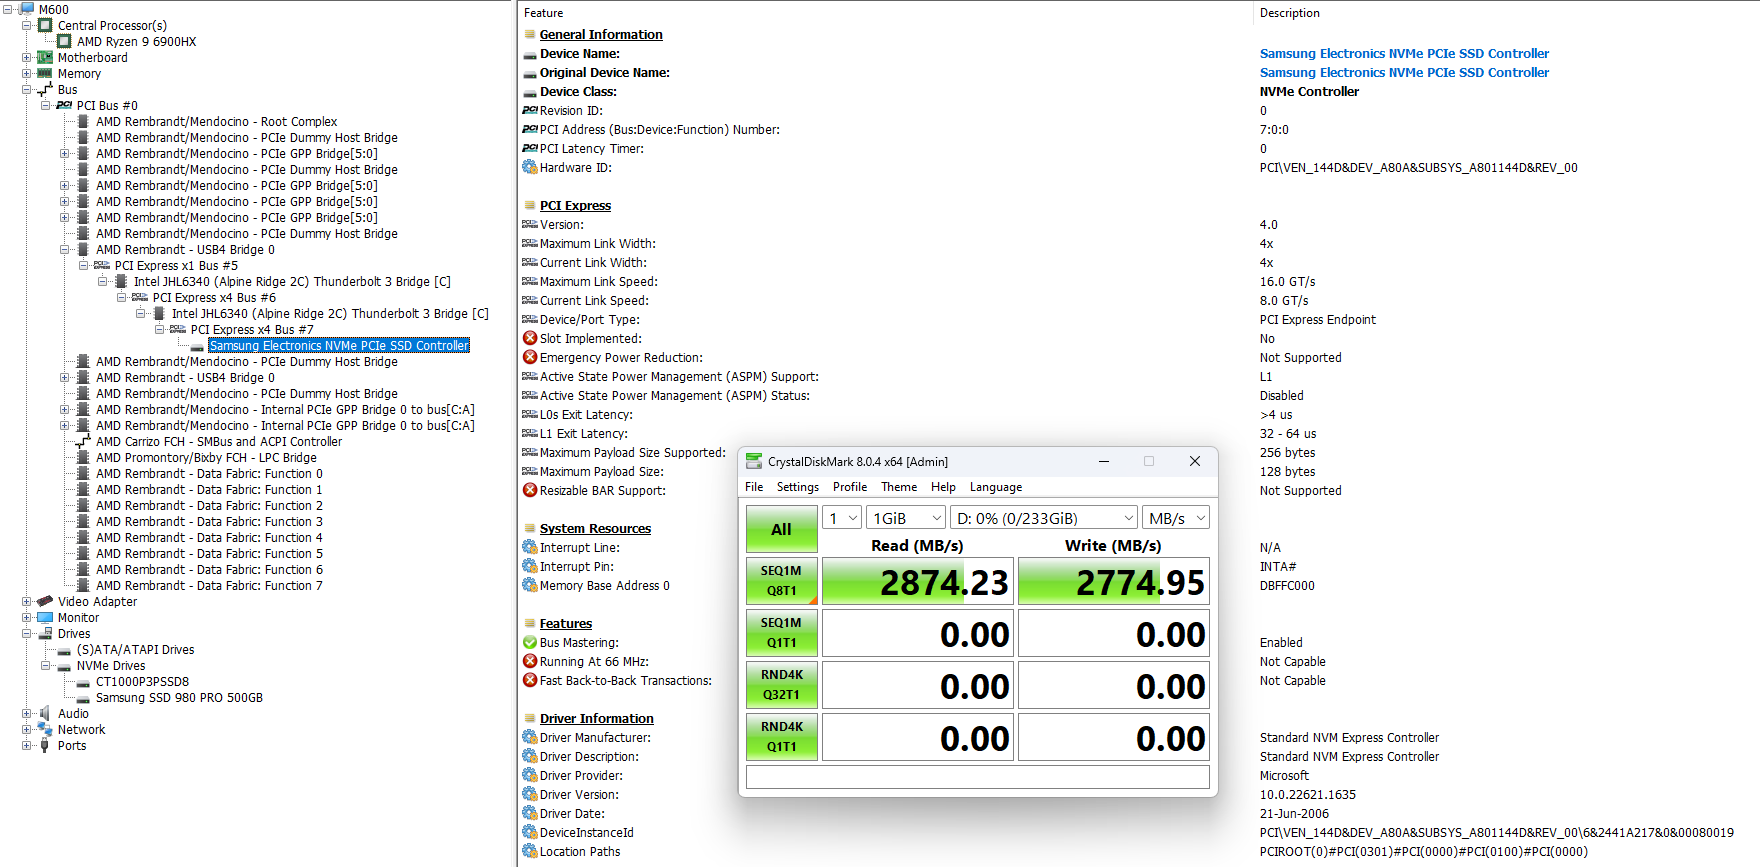Screen dimensions: 1760x867
Task: Select AMD Carrizo FCH SMBus and ACPI Controller
Action: [219, 441]
